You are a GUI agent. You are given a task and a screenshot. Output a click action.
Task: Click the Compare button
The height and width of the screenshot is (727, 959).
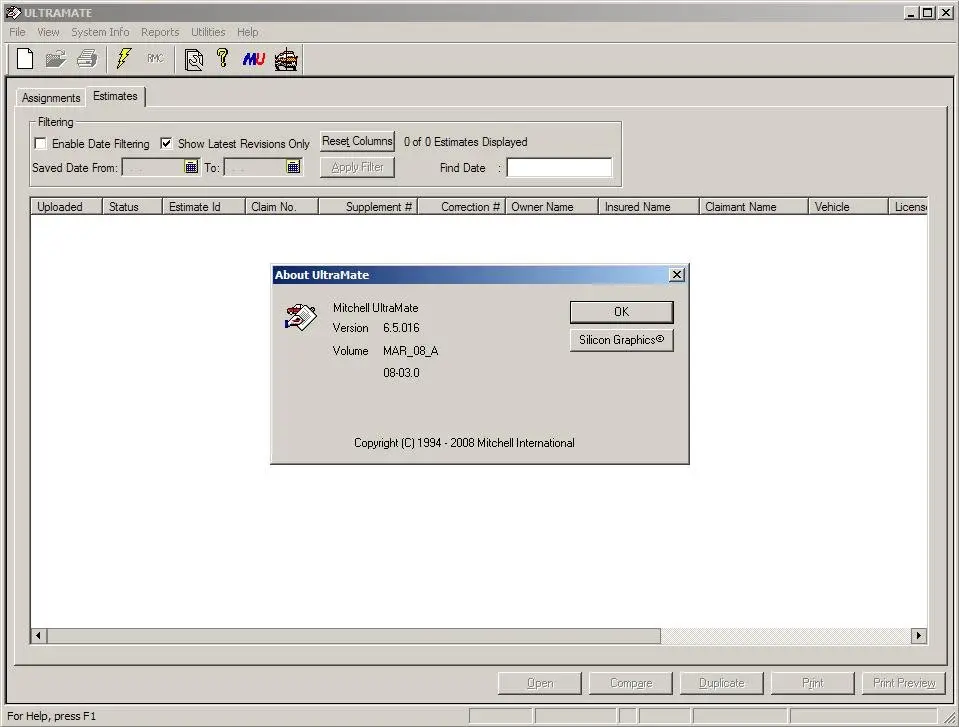(631, 683)
